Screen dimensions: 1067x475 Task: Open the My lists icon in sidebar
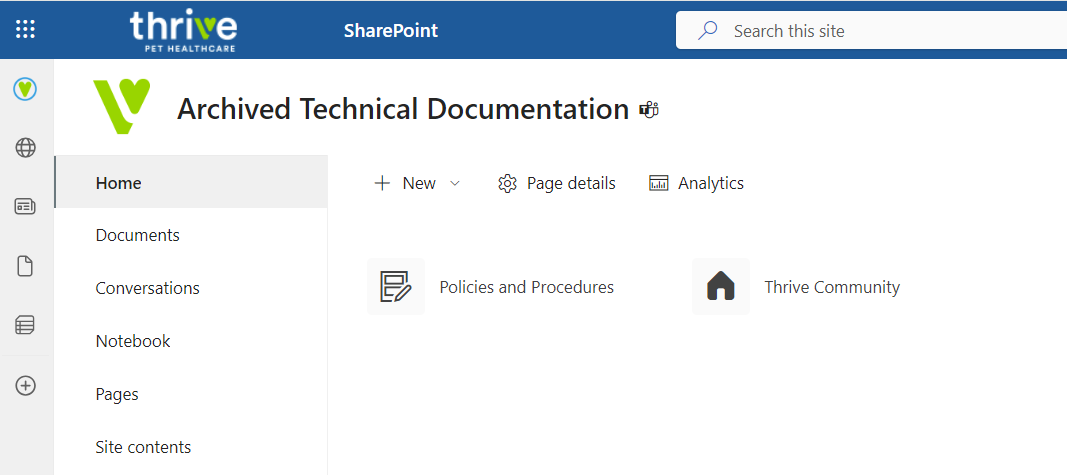26,325
